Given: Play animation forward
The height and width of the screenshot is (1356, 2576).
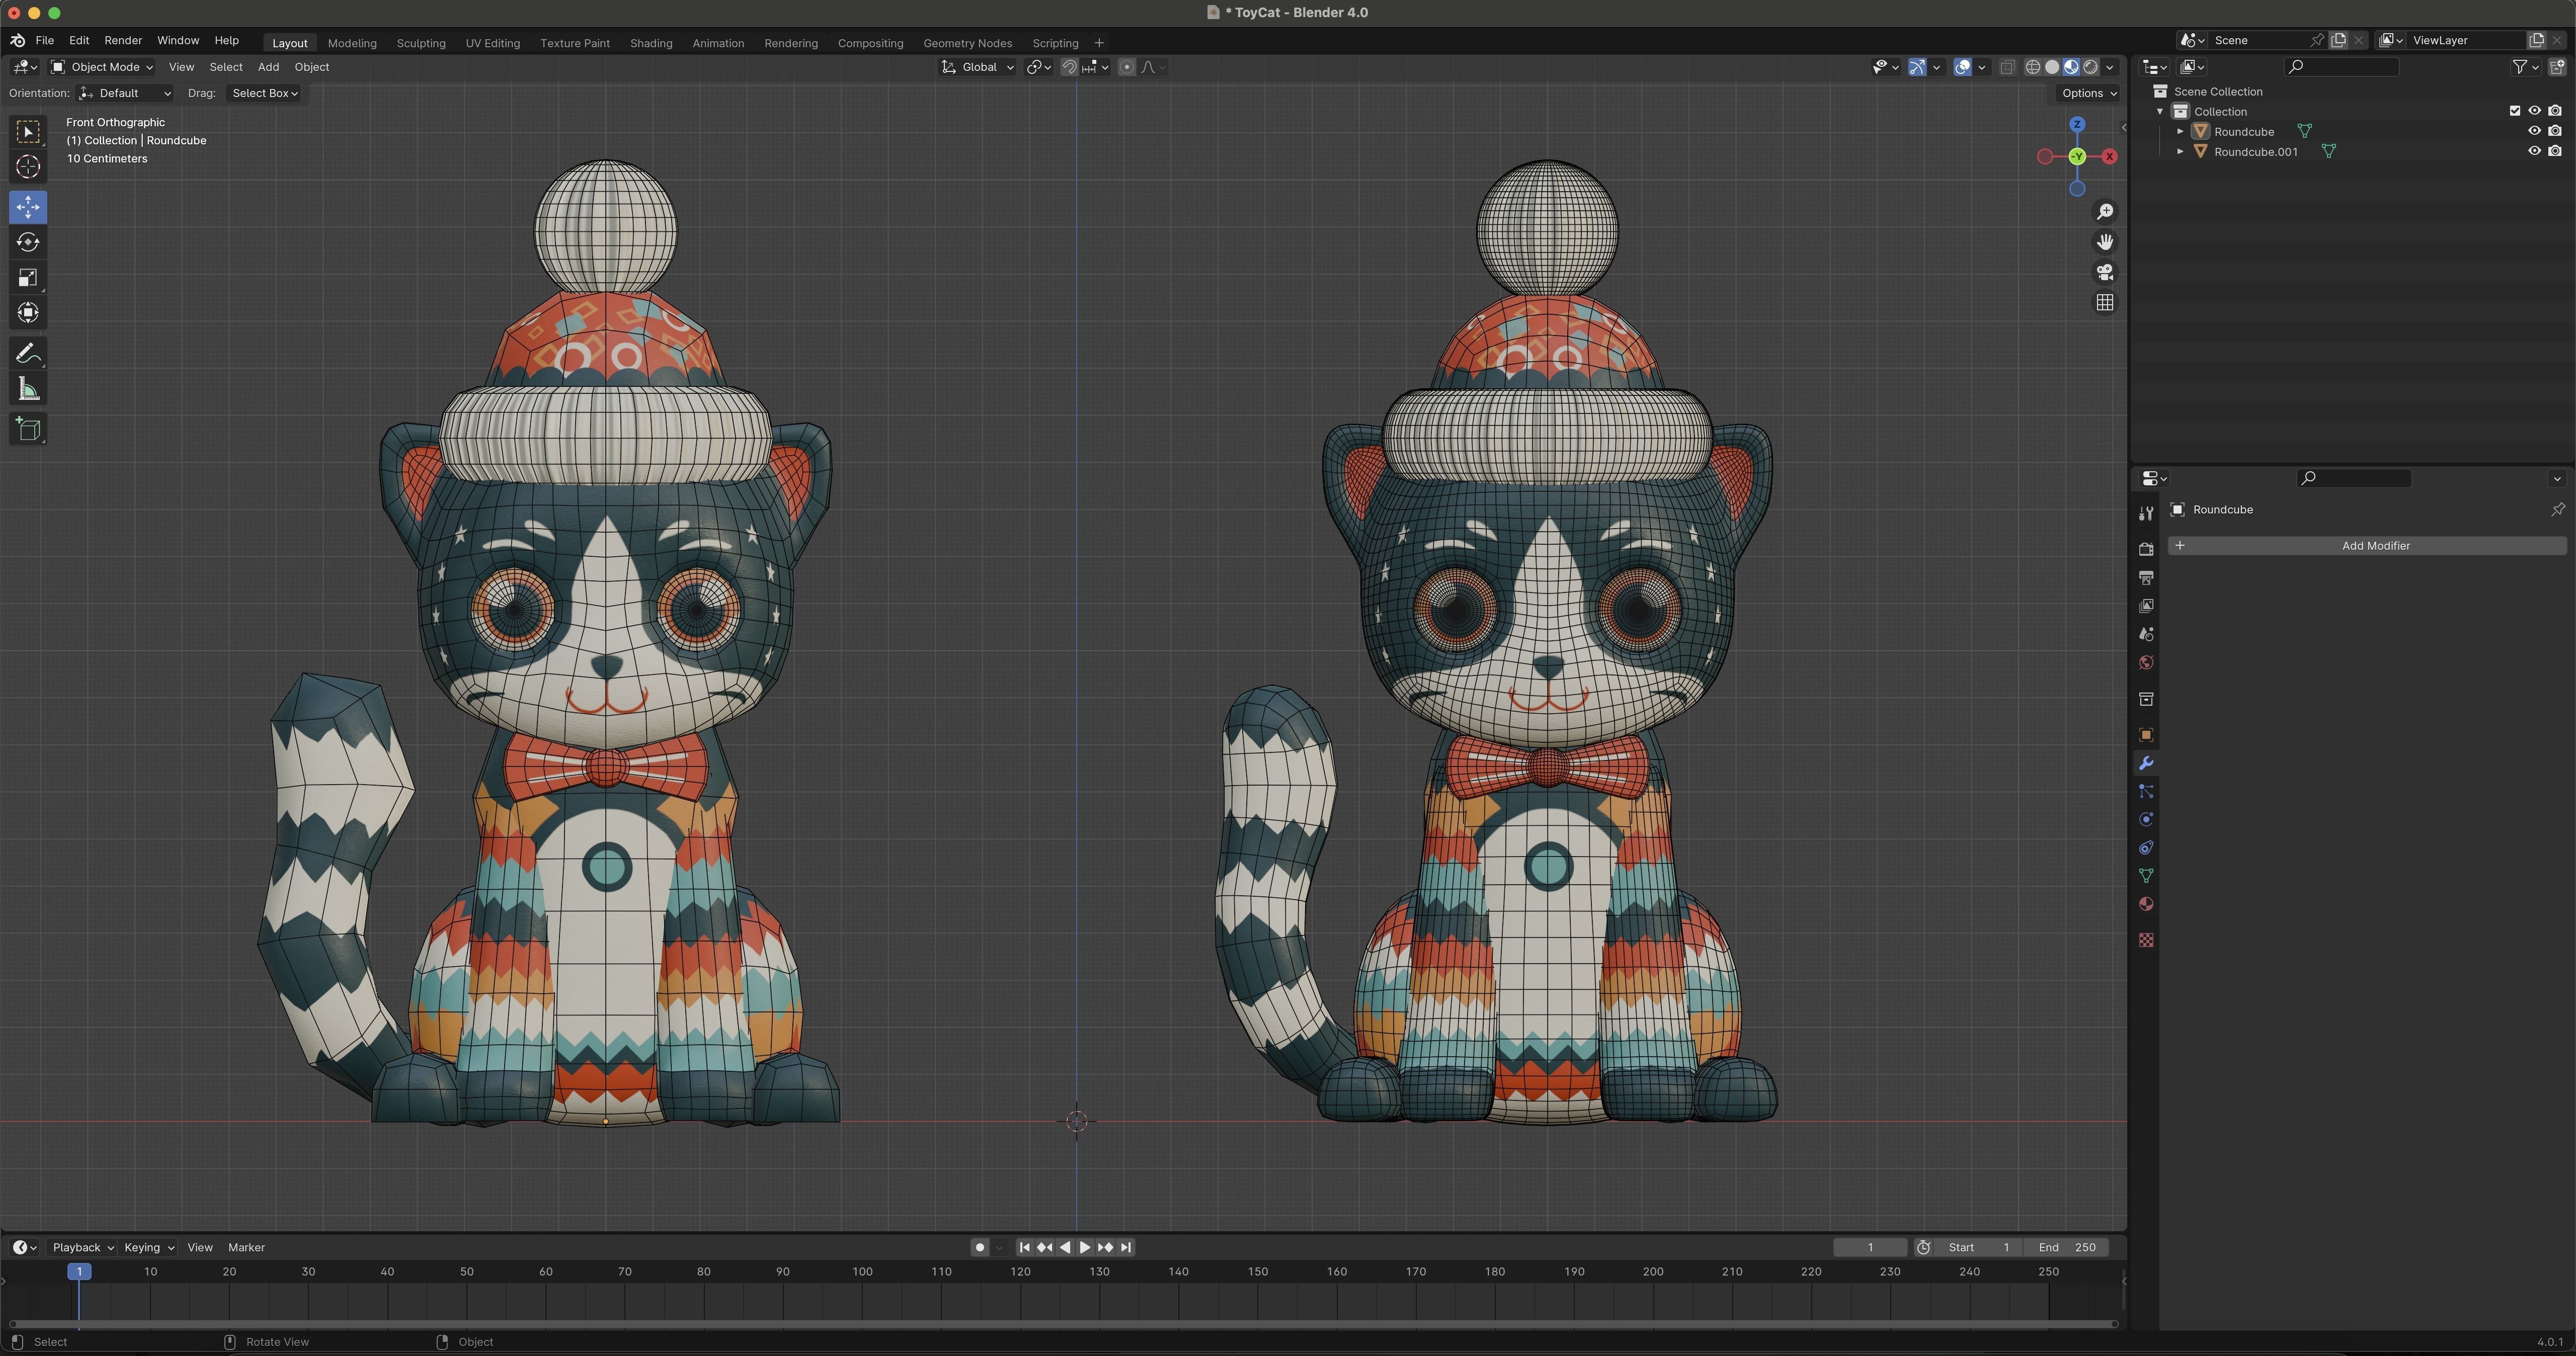Looking at the screenshot, I should pos(1085,1247).
